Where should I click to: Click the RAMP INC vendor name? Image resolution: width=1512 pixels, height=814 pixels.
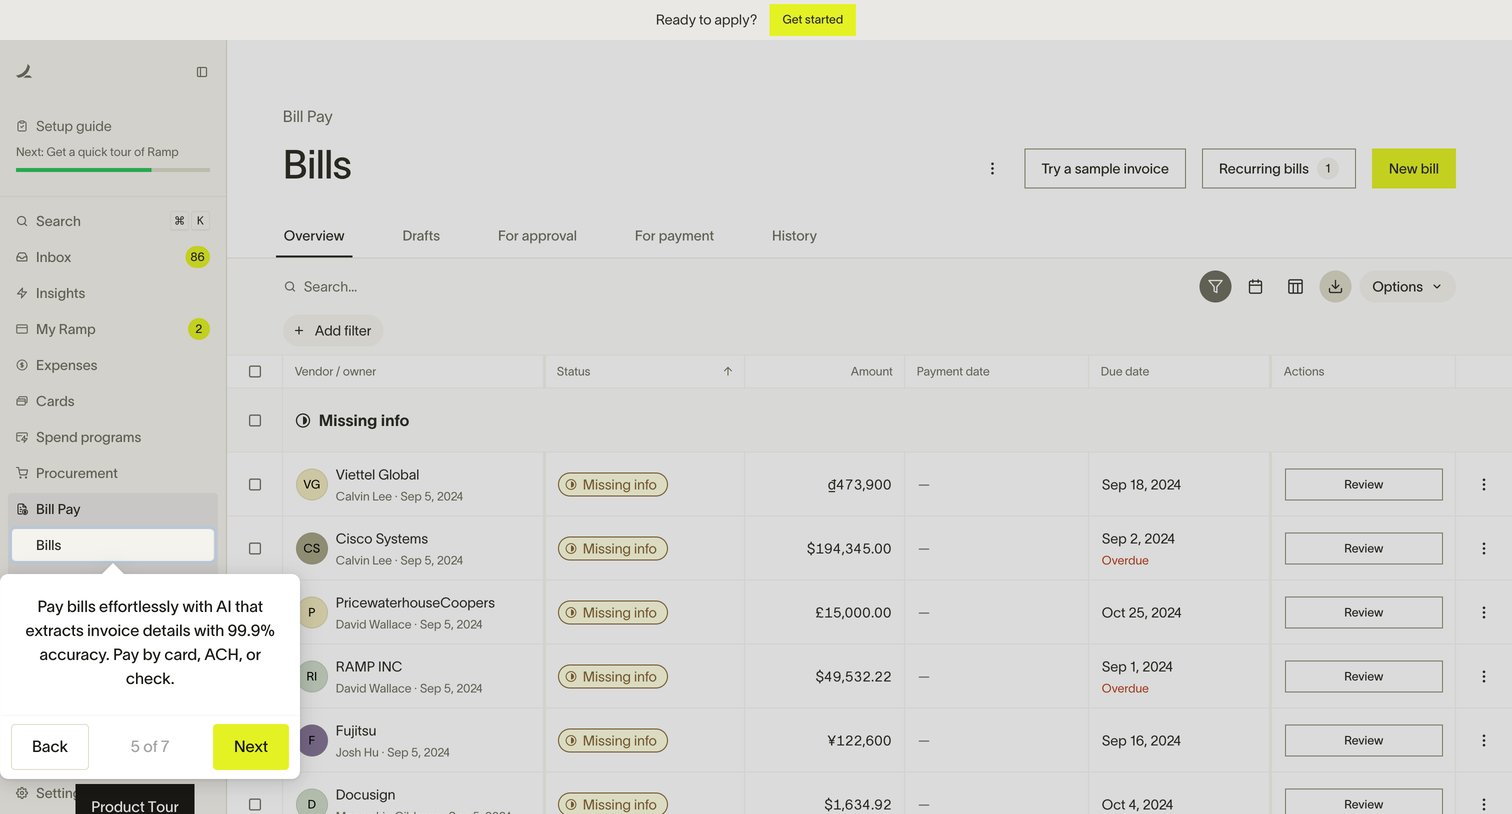[x=369, y=667]
